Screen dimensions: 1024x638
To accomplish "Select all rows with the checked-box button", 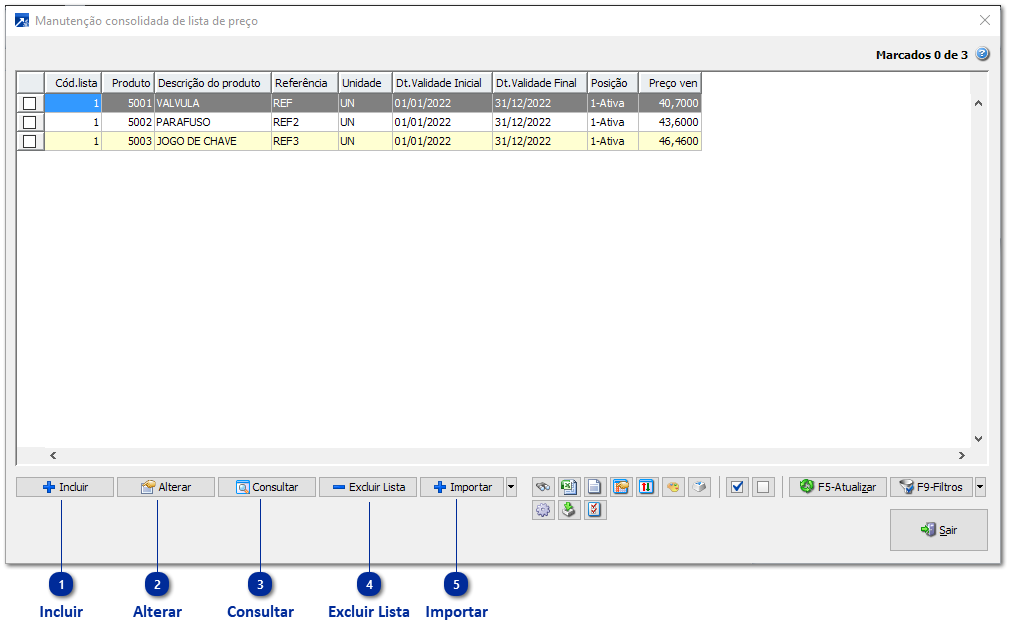I will [x=737, y=487].
